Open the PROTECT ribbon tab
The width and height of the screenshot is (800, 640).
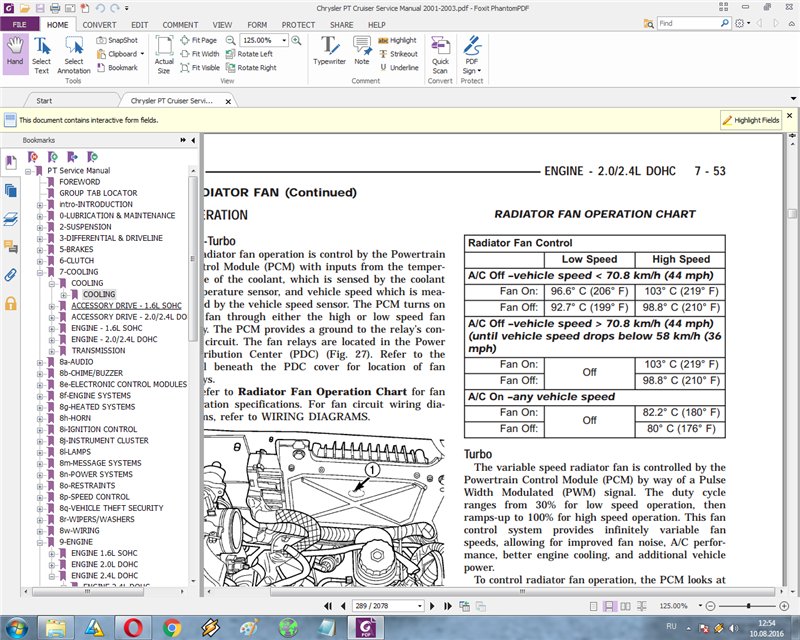point(298,24)
